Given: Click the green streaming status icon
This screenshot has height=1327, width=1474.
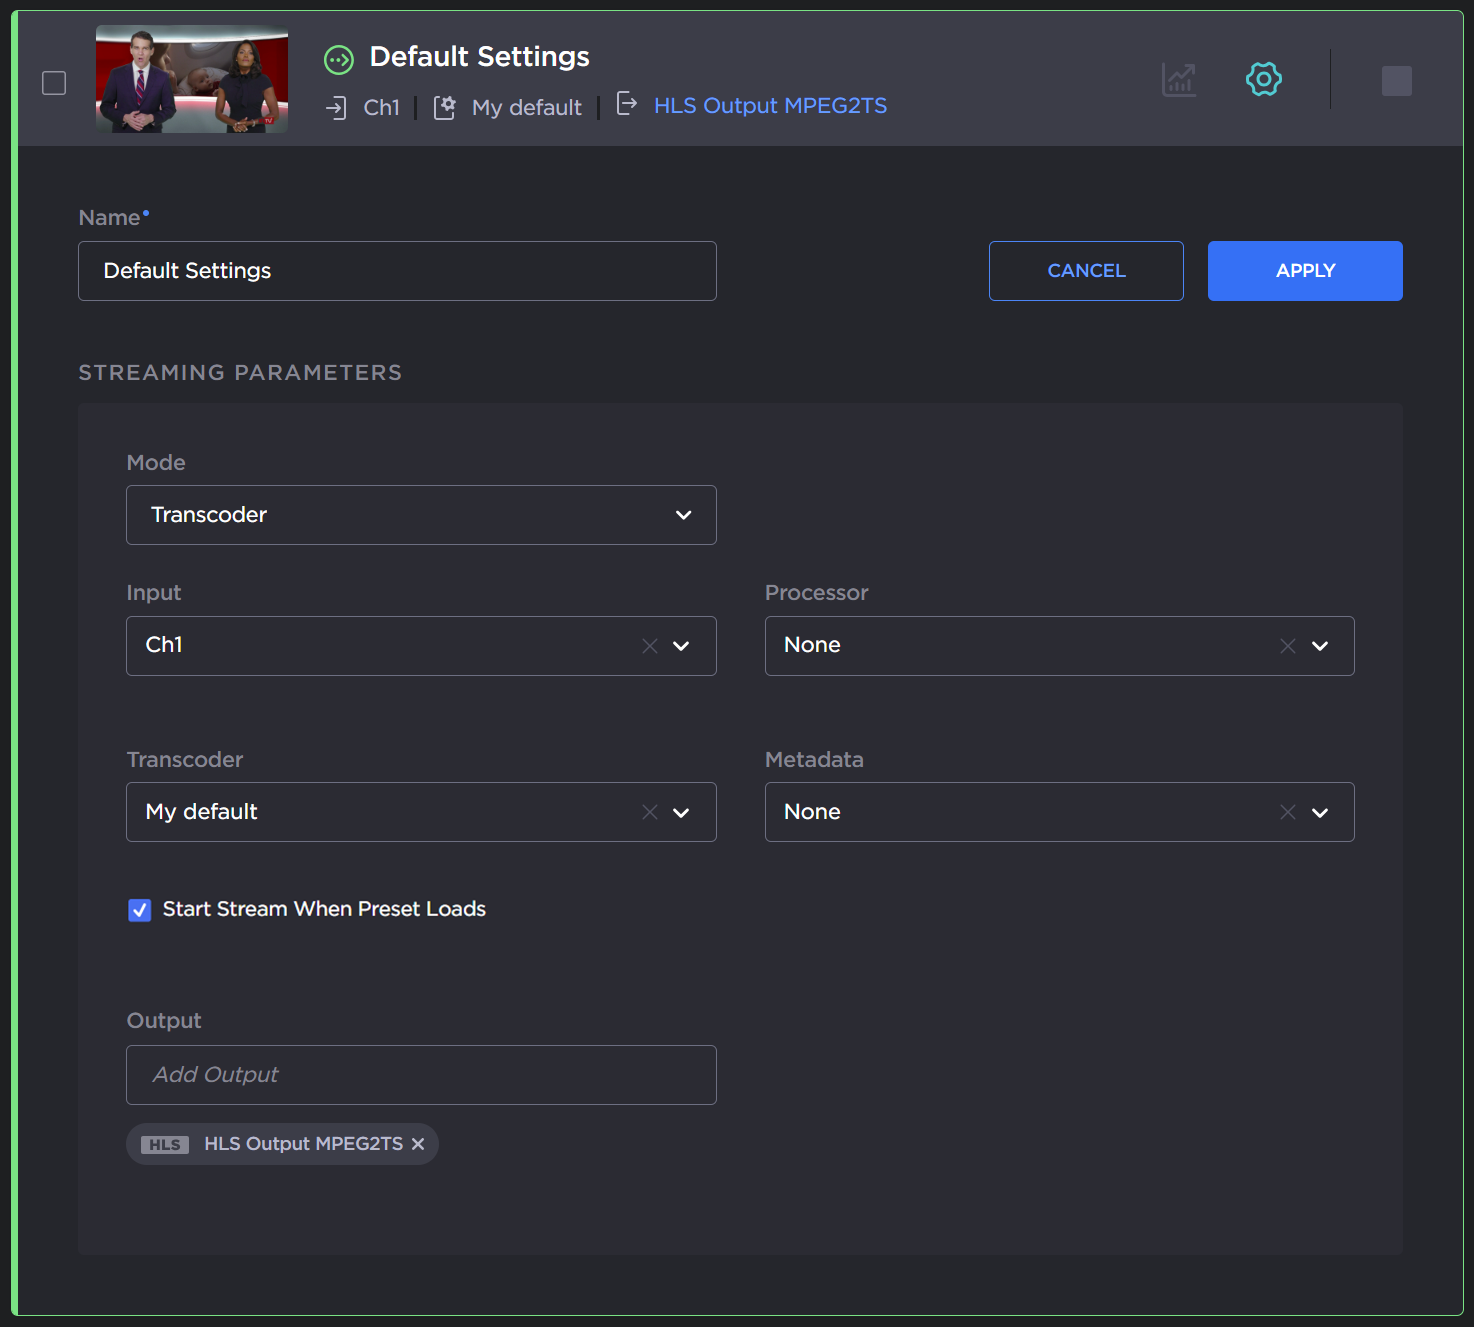Looking at the screenshot, I should click(x=339, y=60).
